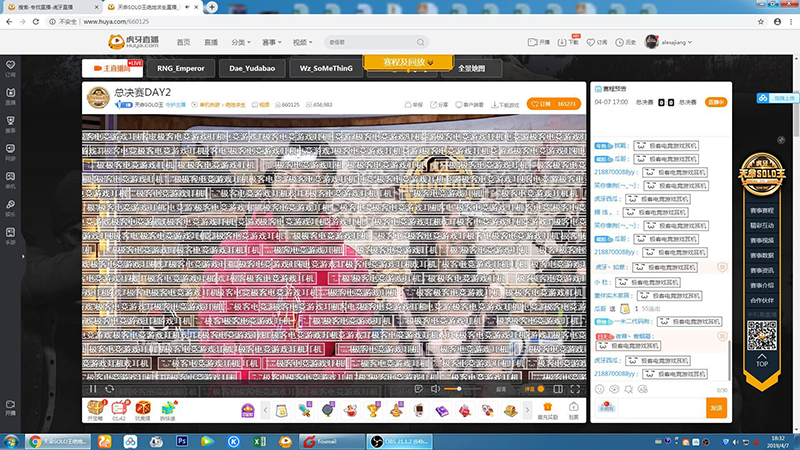Viewport: 800px width, 450px height.
Task: Click the Windows Start button
Action: click(11, 441)
